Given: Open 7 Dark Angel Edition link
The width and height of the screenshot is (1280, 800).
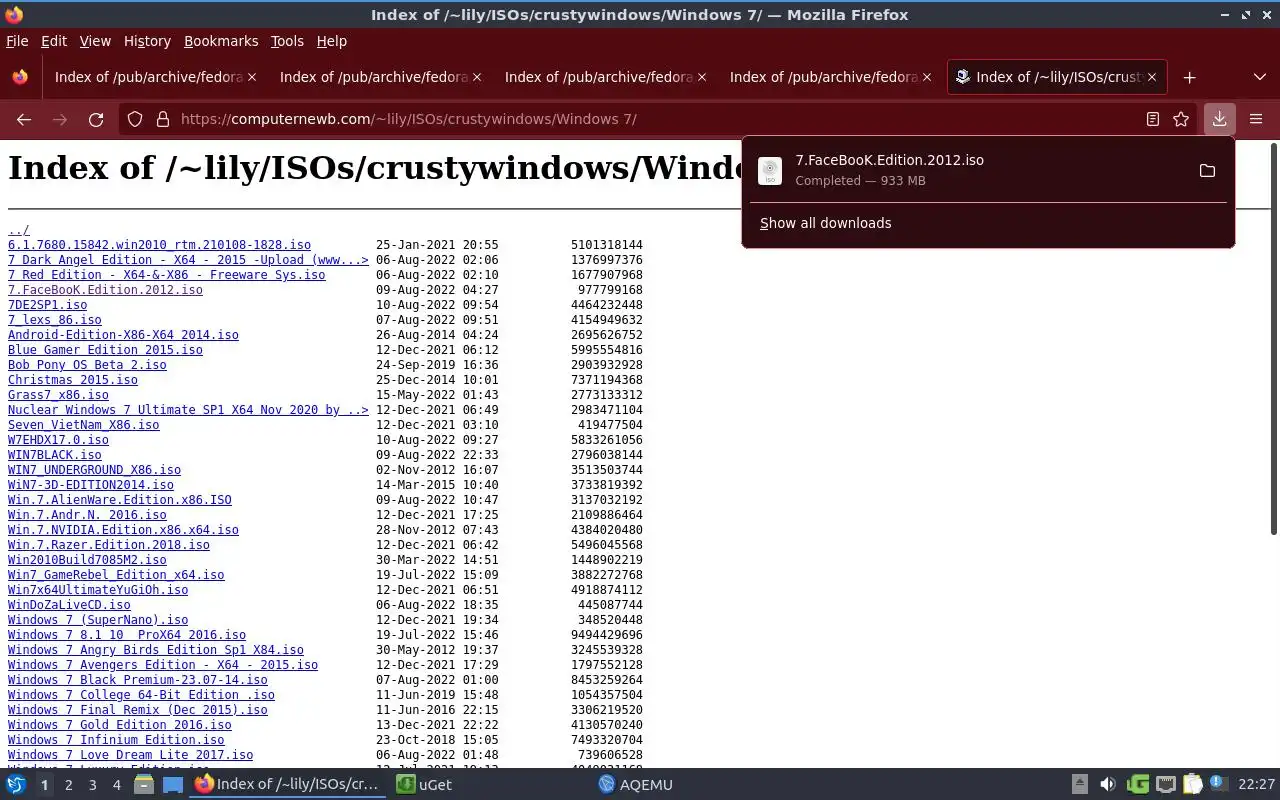Looking at the screenshot, I should point(188,260).
